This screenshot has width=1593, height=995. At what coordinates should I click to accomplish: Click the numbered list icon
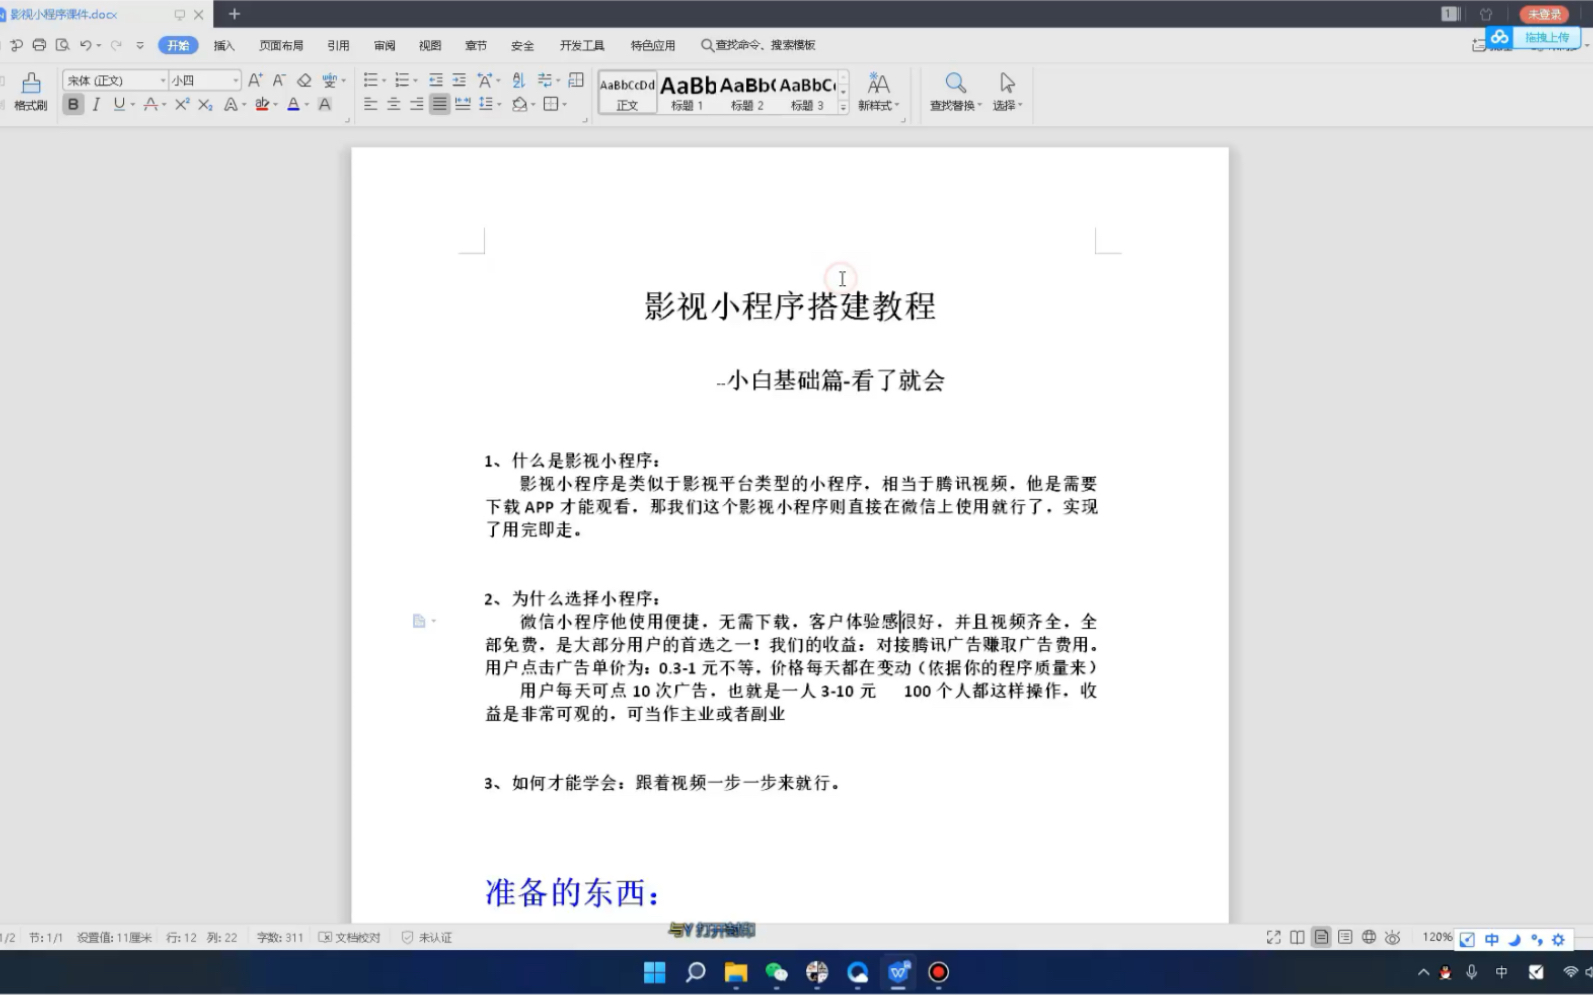[x=401, y=80]
